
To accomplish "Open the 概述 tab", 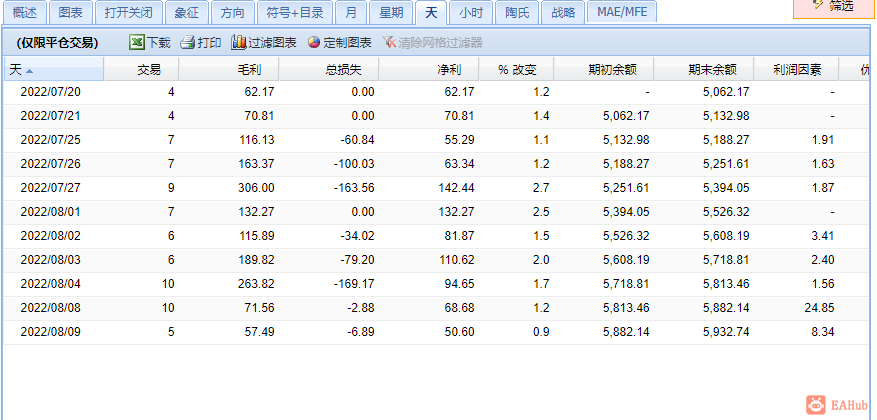I will coord(24,12).
